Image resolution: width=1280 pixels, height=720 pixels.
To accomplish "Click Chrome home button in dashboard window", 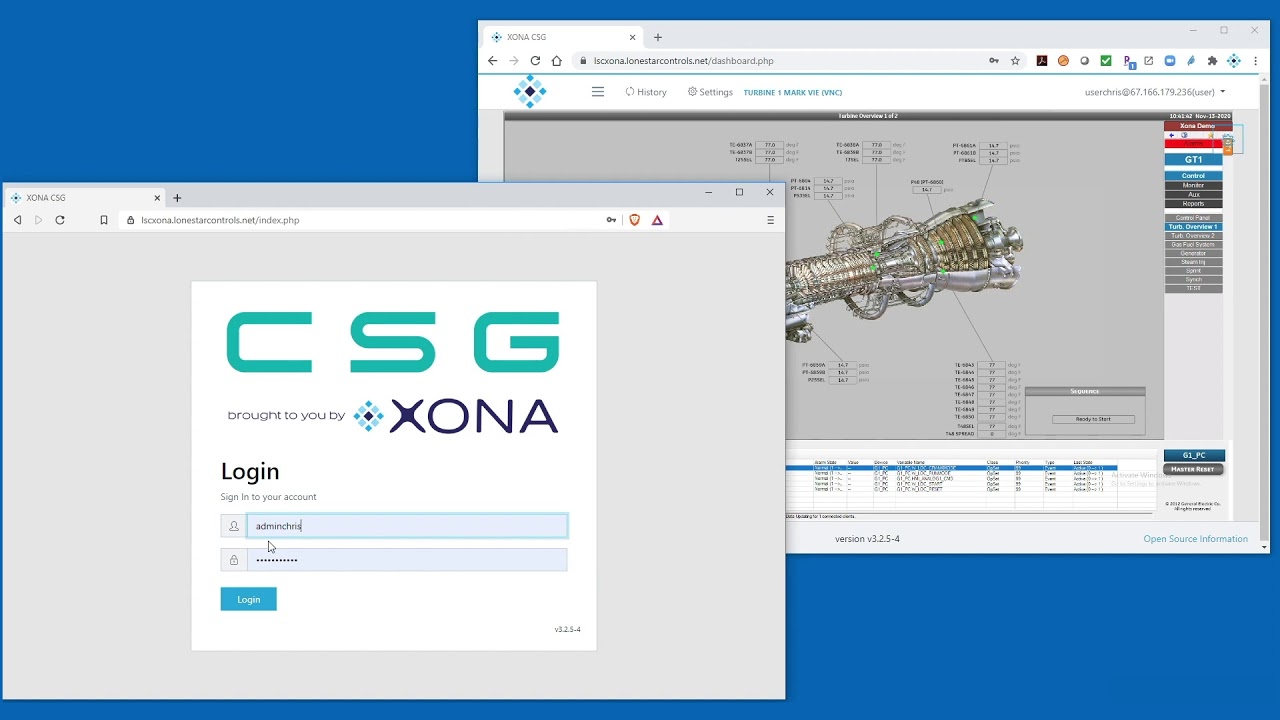I will click(557, 61).
